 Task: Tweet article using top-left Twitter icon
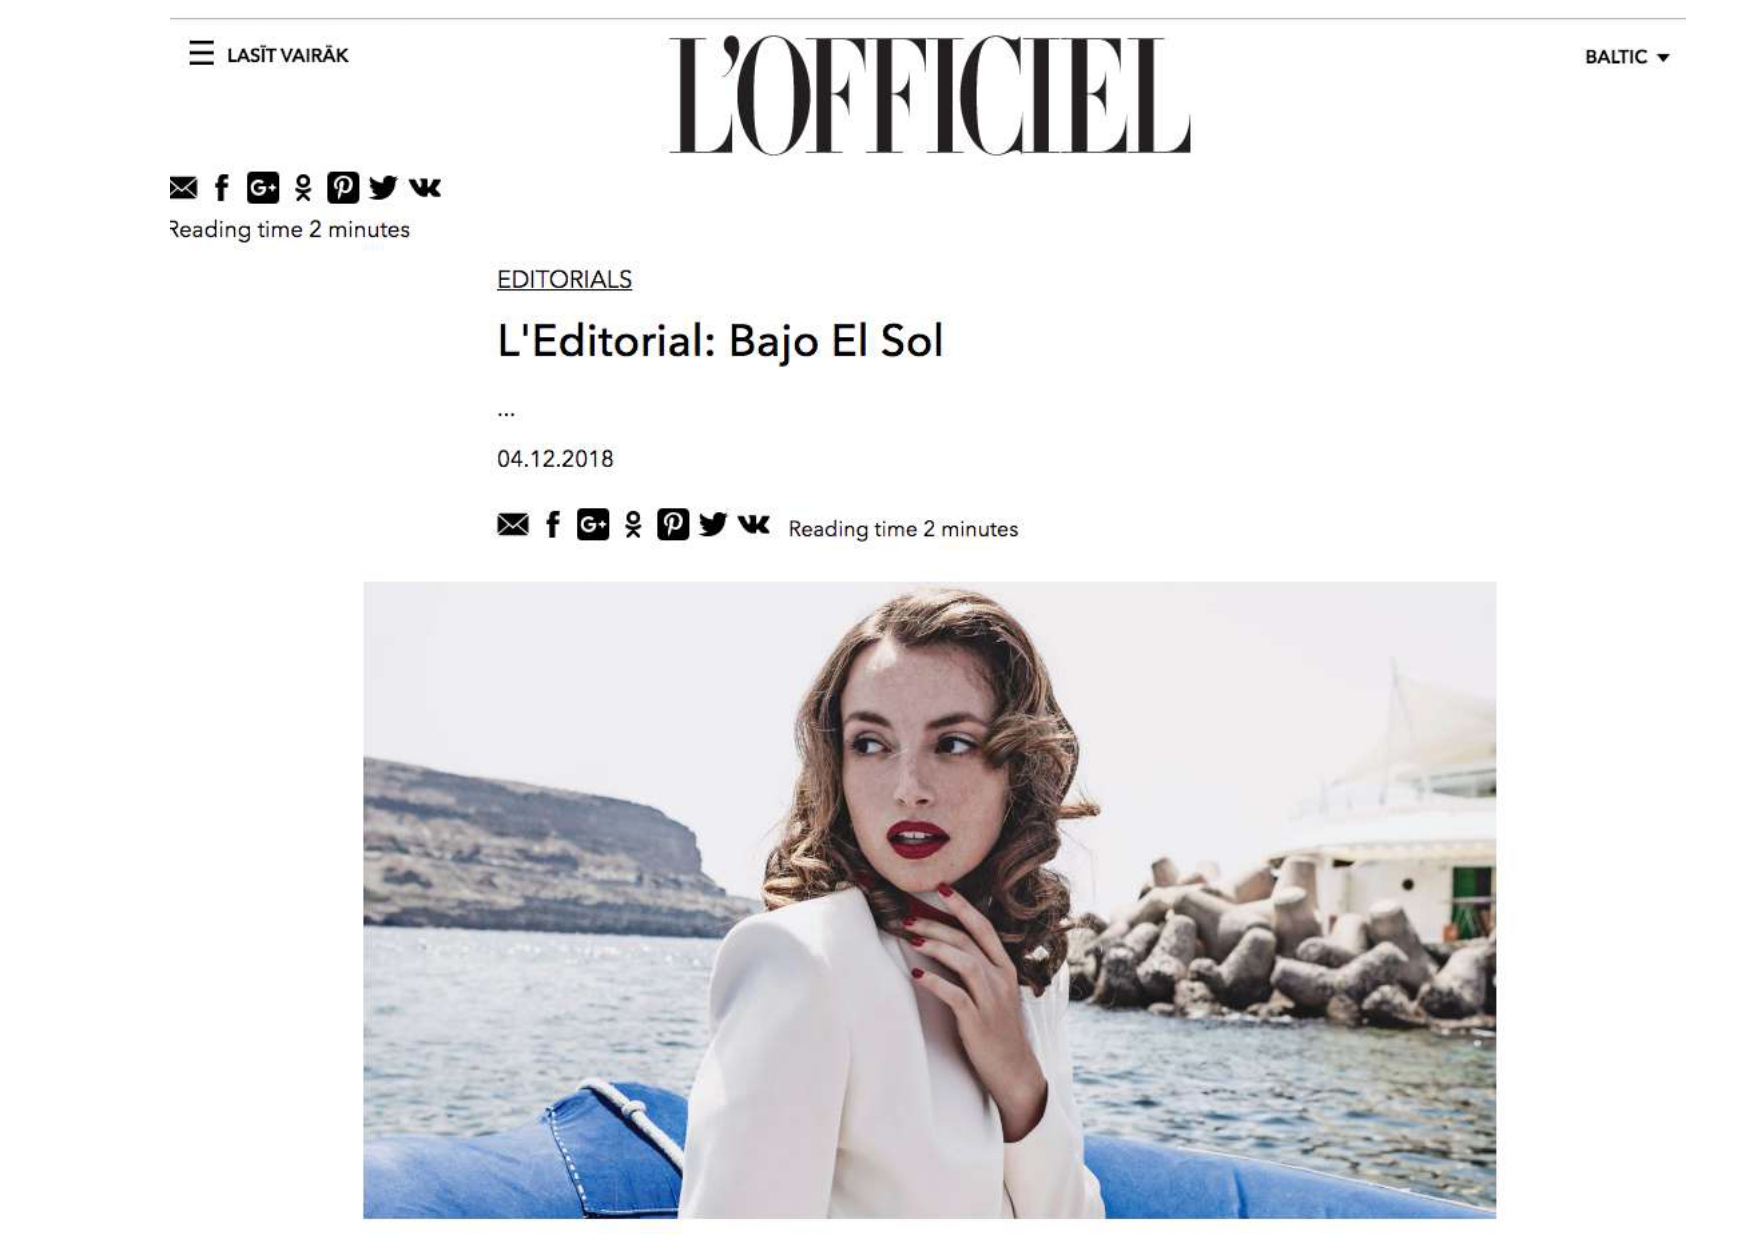coord(383,188)
